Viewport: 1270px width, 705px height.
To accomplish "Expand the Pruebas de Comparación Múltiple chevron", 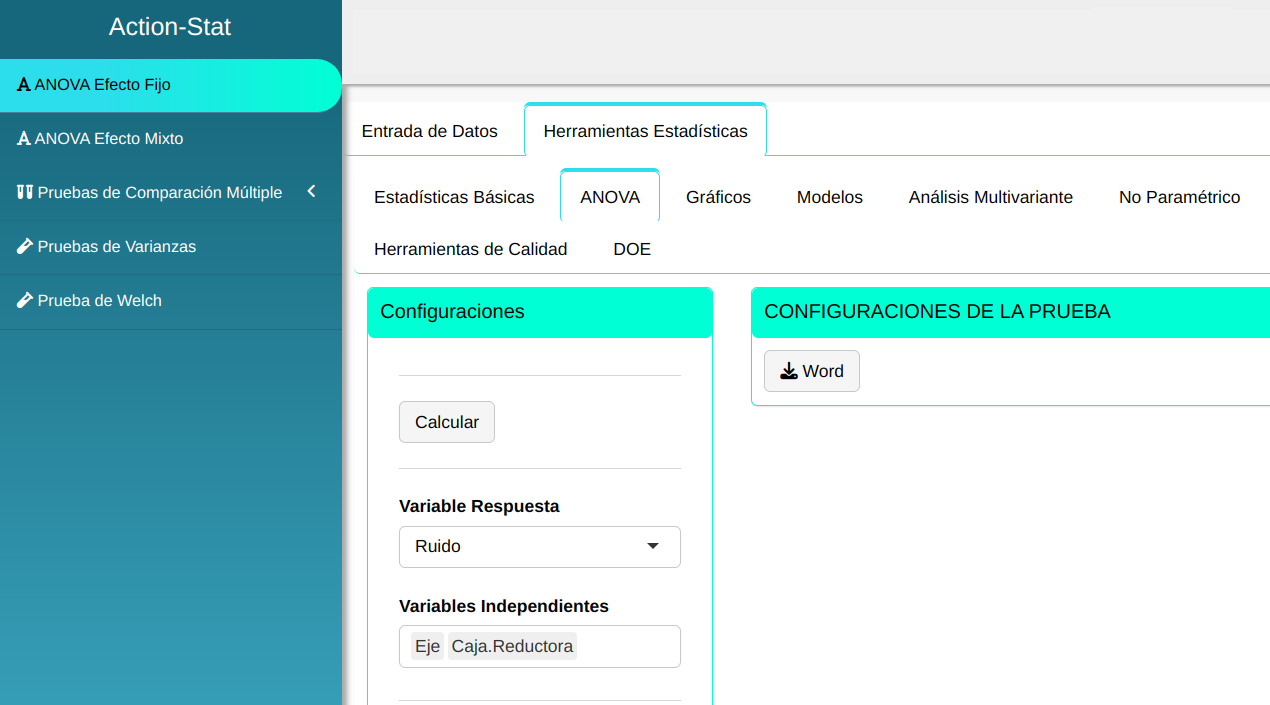I will tap(311, 192).
